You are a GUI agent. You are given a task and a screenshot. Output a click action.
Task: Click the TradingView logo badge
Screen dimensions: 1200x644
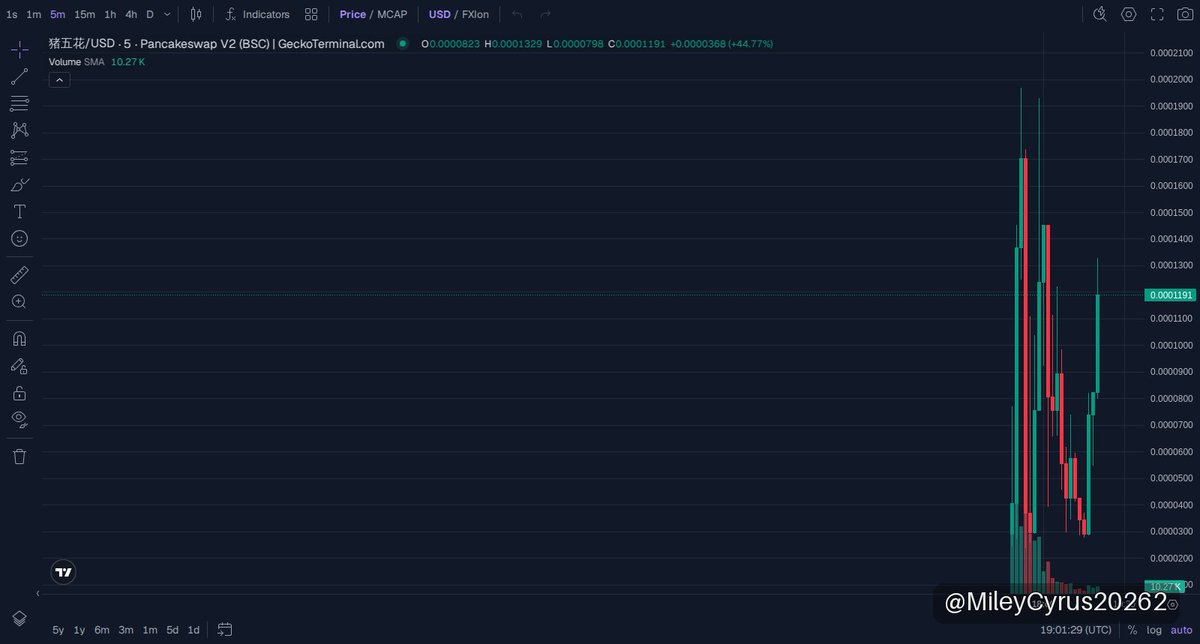coord(63,572)
